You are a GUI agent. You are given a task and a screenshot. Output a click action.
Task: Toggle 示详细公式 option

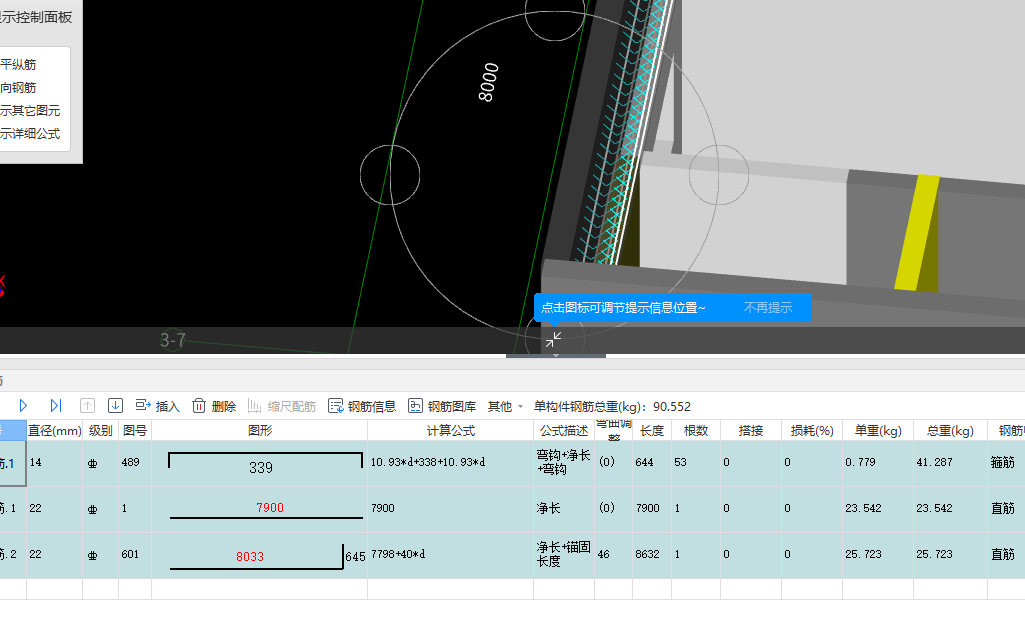pos(30,133)
